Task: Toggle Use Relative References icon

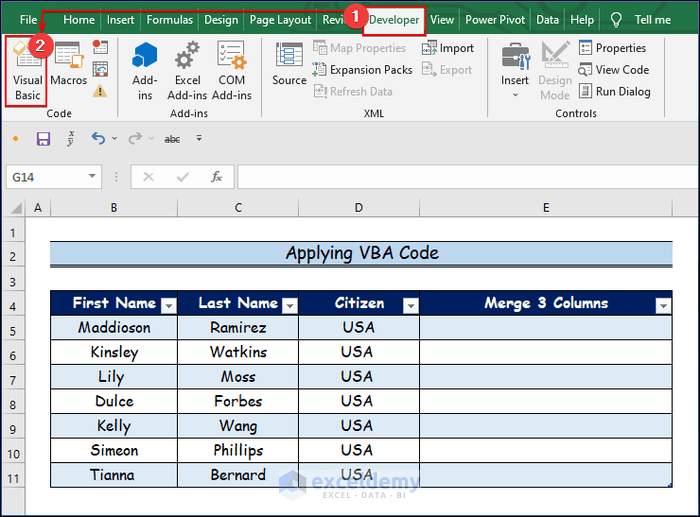Action: [100, 69]
